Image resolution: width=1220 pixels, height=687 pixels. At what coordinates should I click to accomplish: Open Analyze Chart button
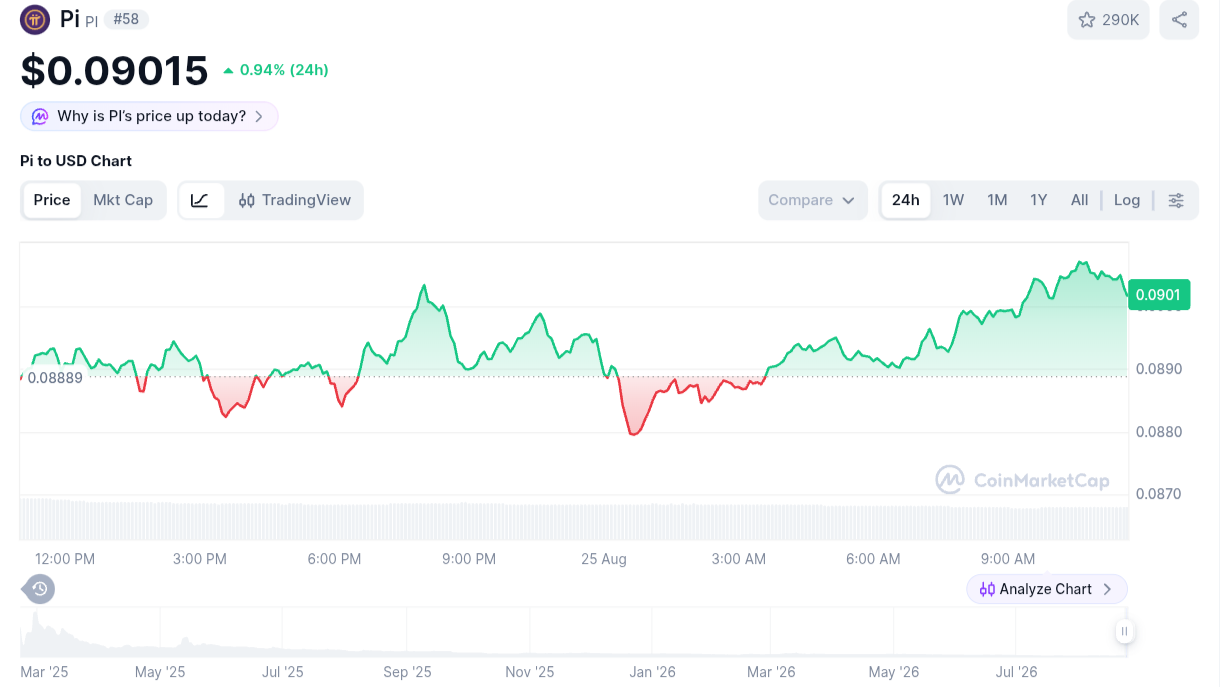coord(1047,589)
